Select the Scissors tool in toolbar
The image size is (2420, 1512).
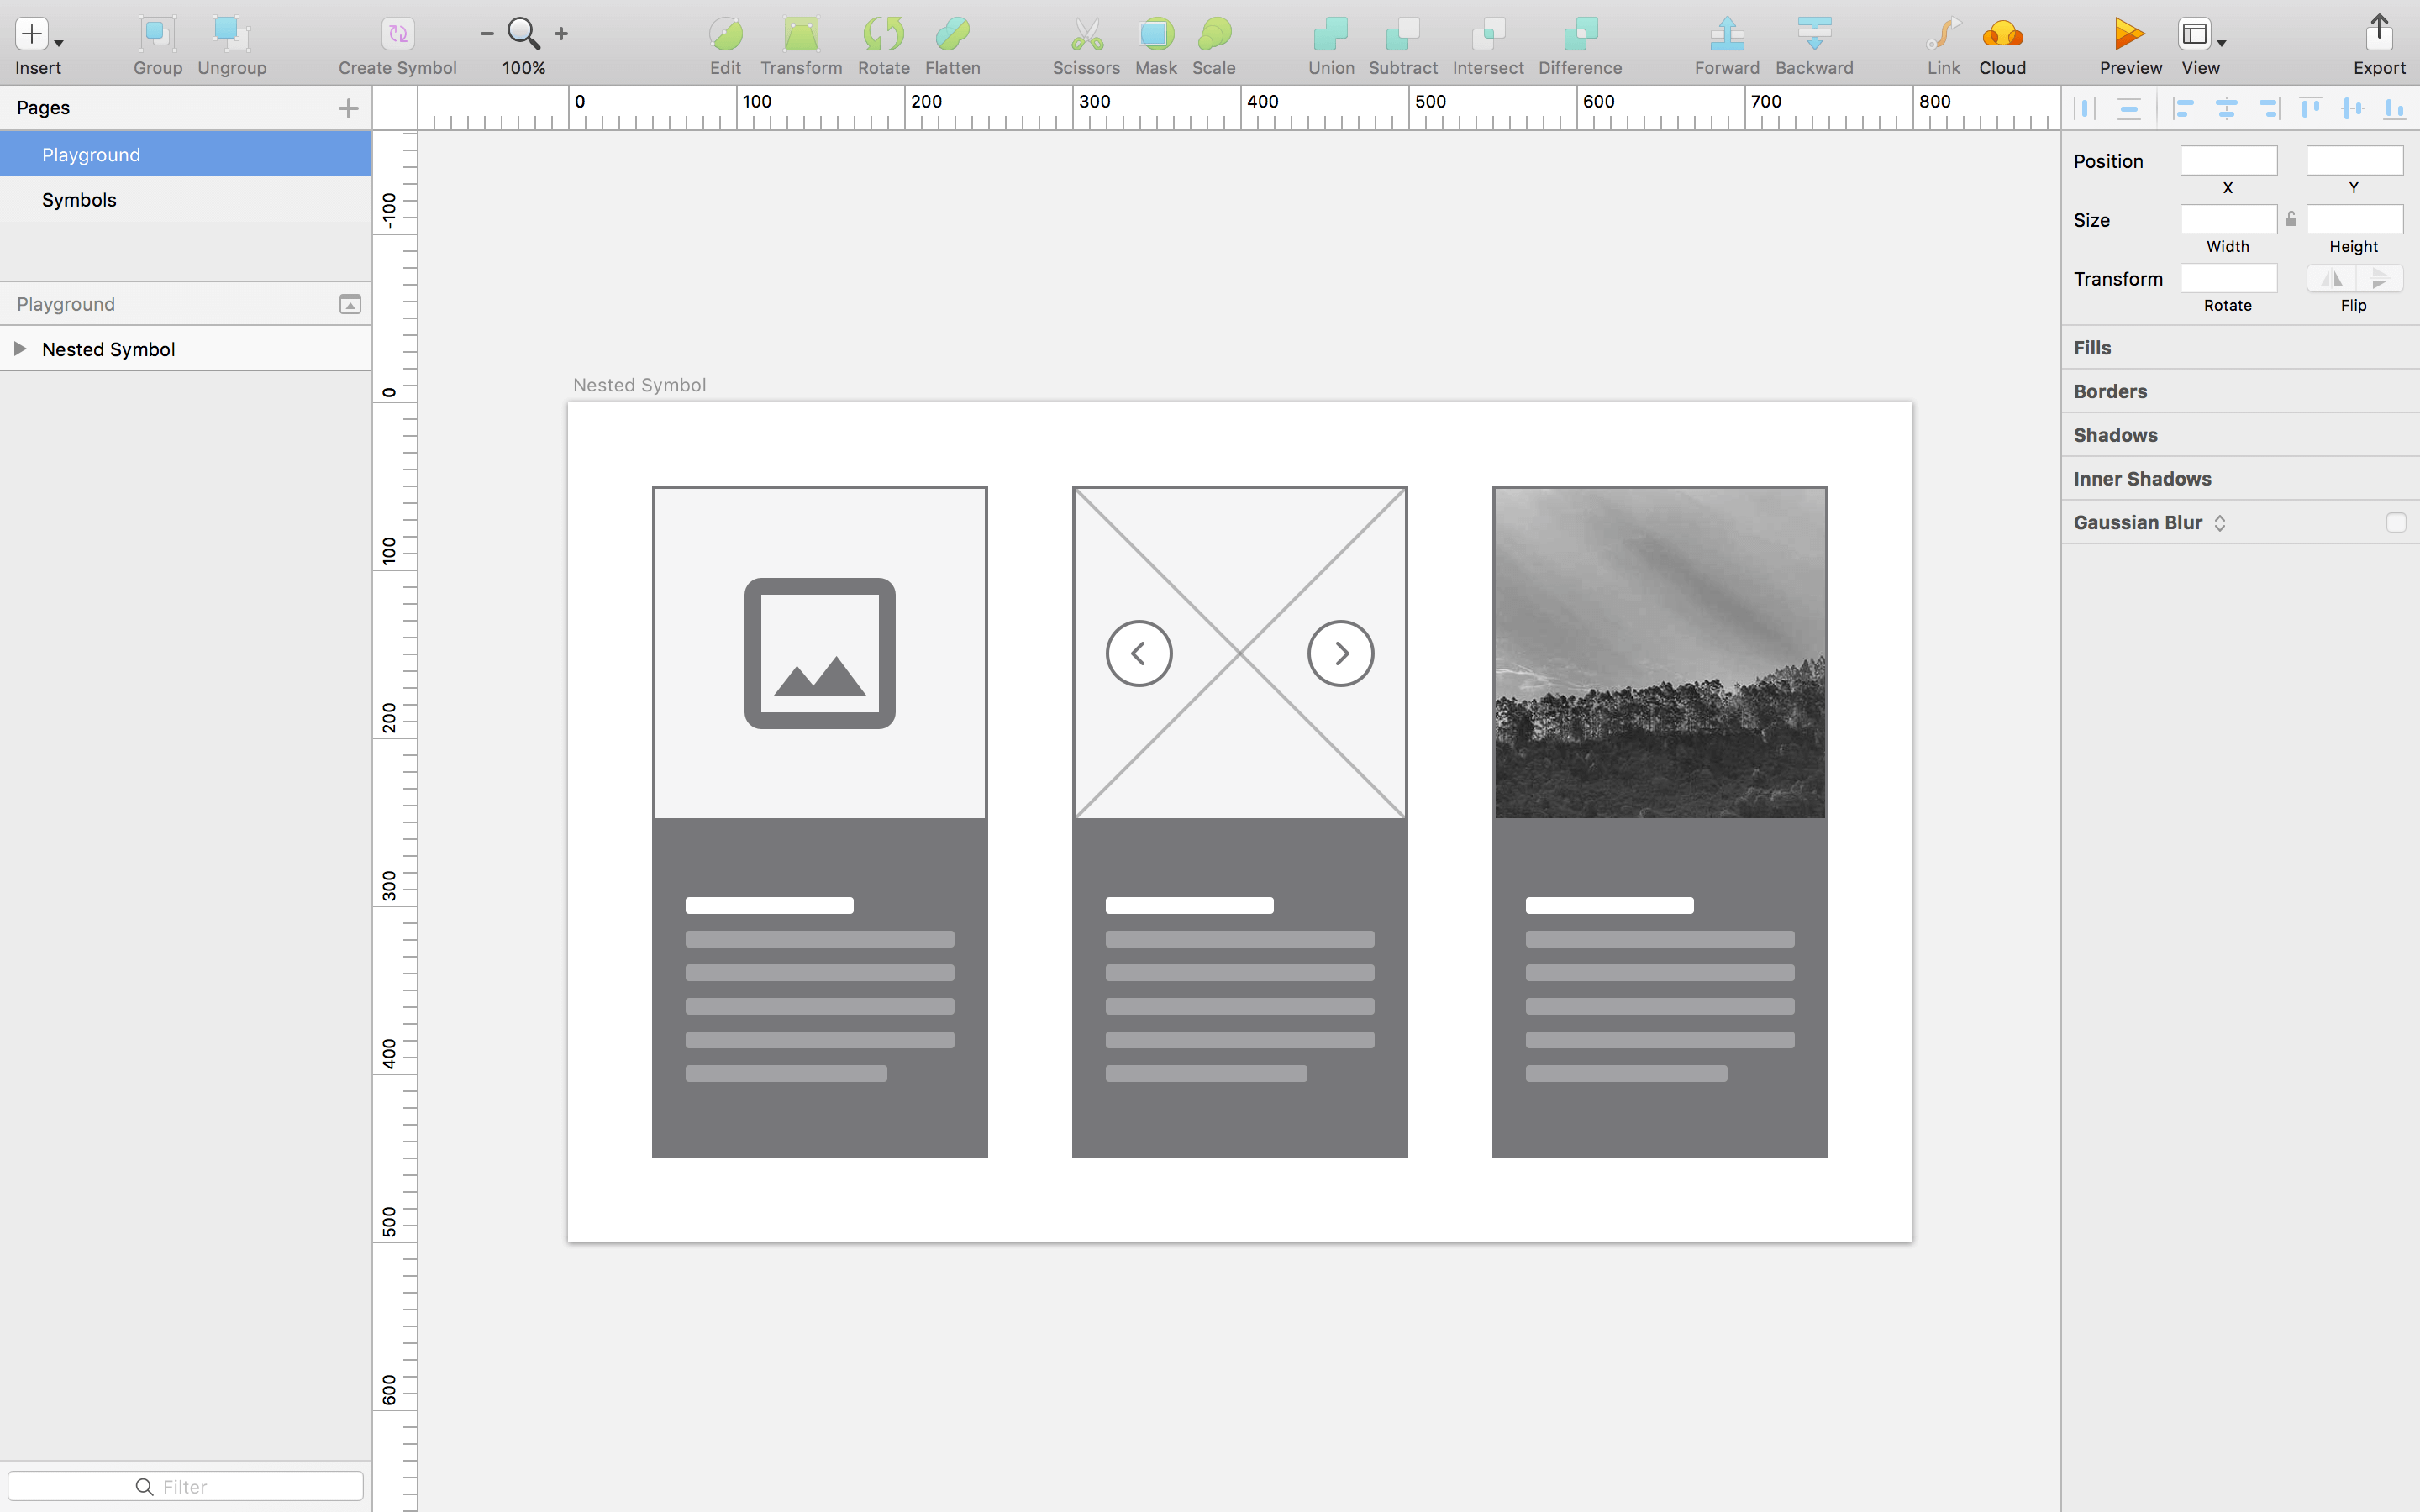[1084, 44]
